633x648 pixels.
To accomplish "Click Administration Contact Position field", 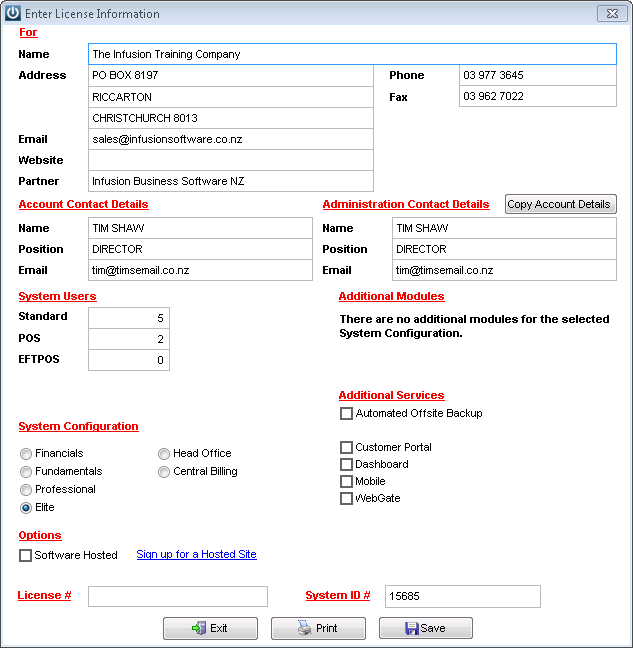I will [504, 249].
